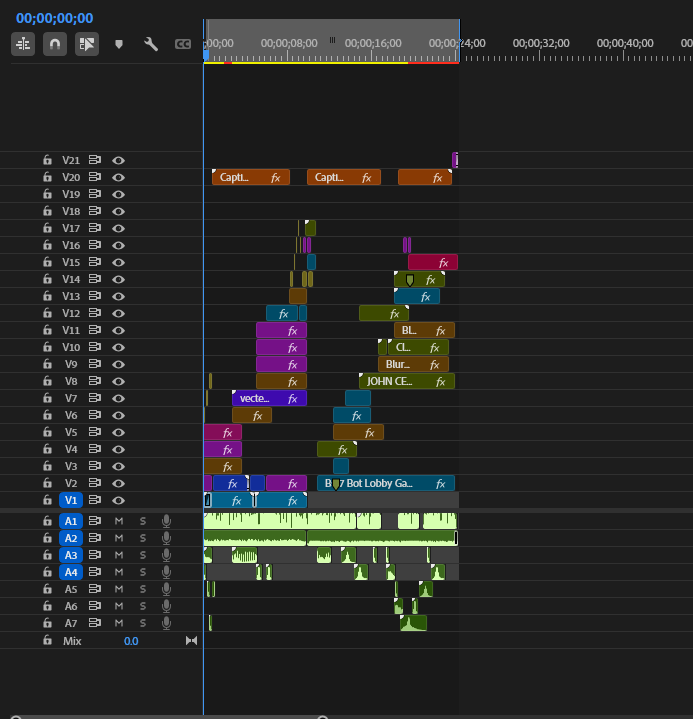Enable voice-over record on track A4
Image resolution: width=693 pixels, height=719 pixels.
(166, 572)
